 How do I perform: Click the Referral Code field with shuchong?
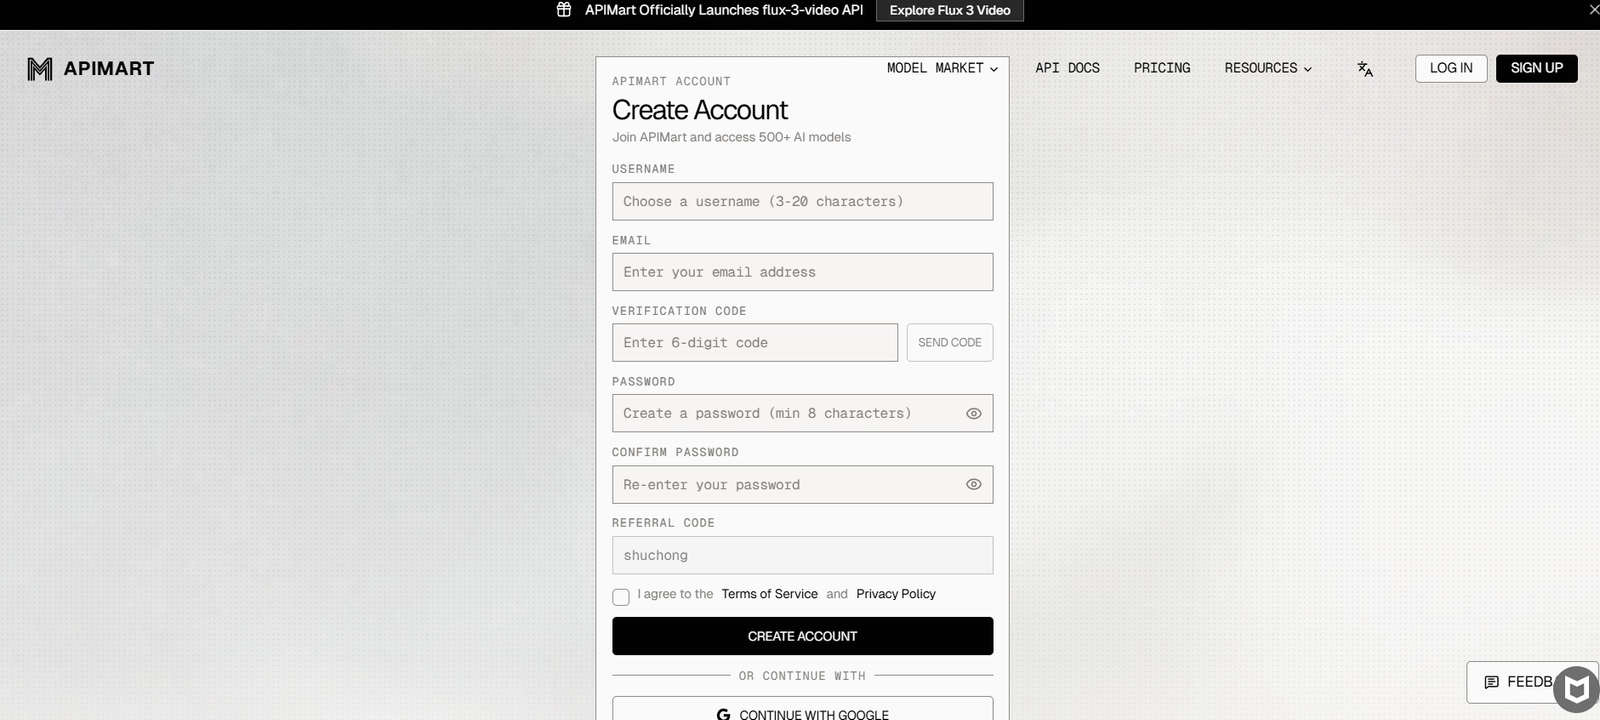(x=803, y=556)
